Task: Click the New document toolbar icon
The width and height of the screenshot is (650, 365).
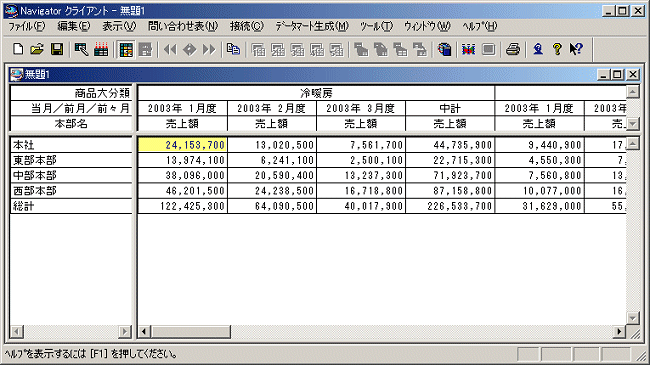Action: (x=18, y=49)
